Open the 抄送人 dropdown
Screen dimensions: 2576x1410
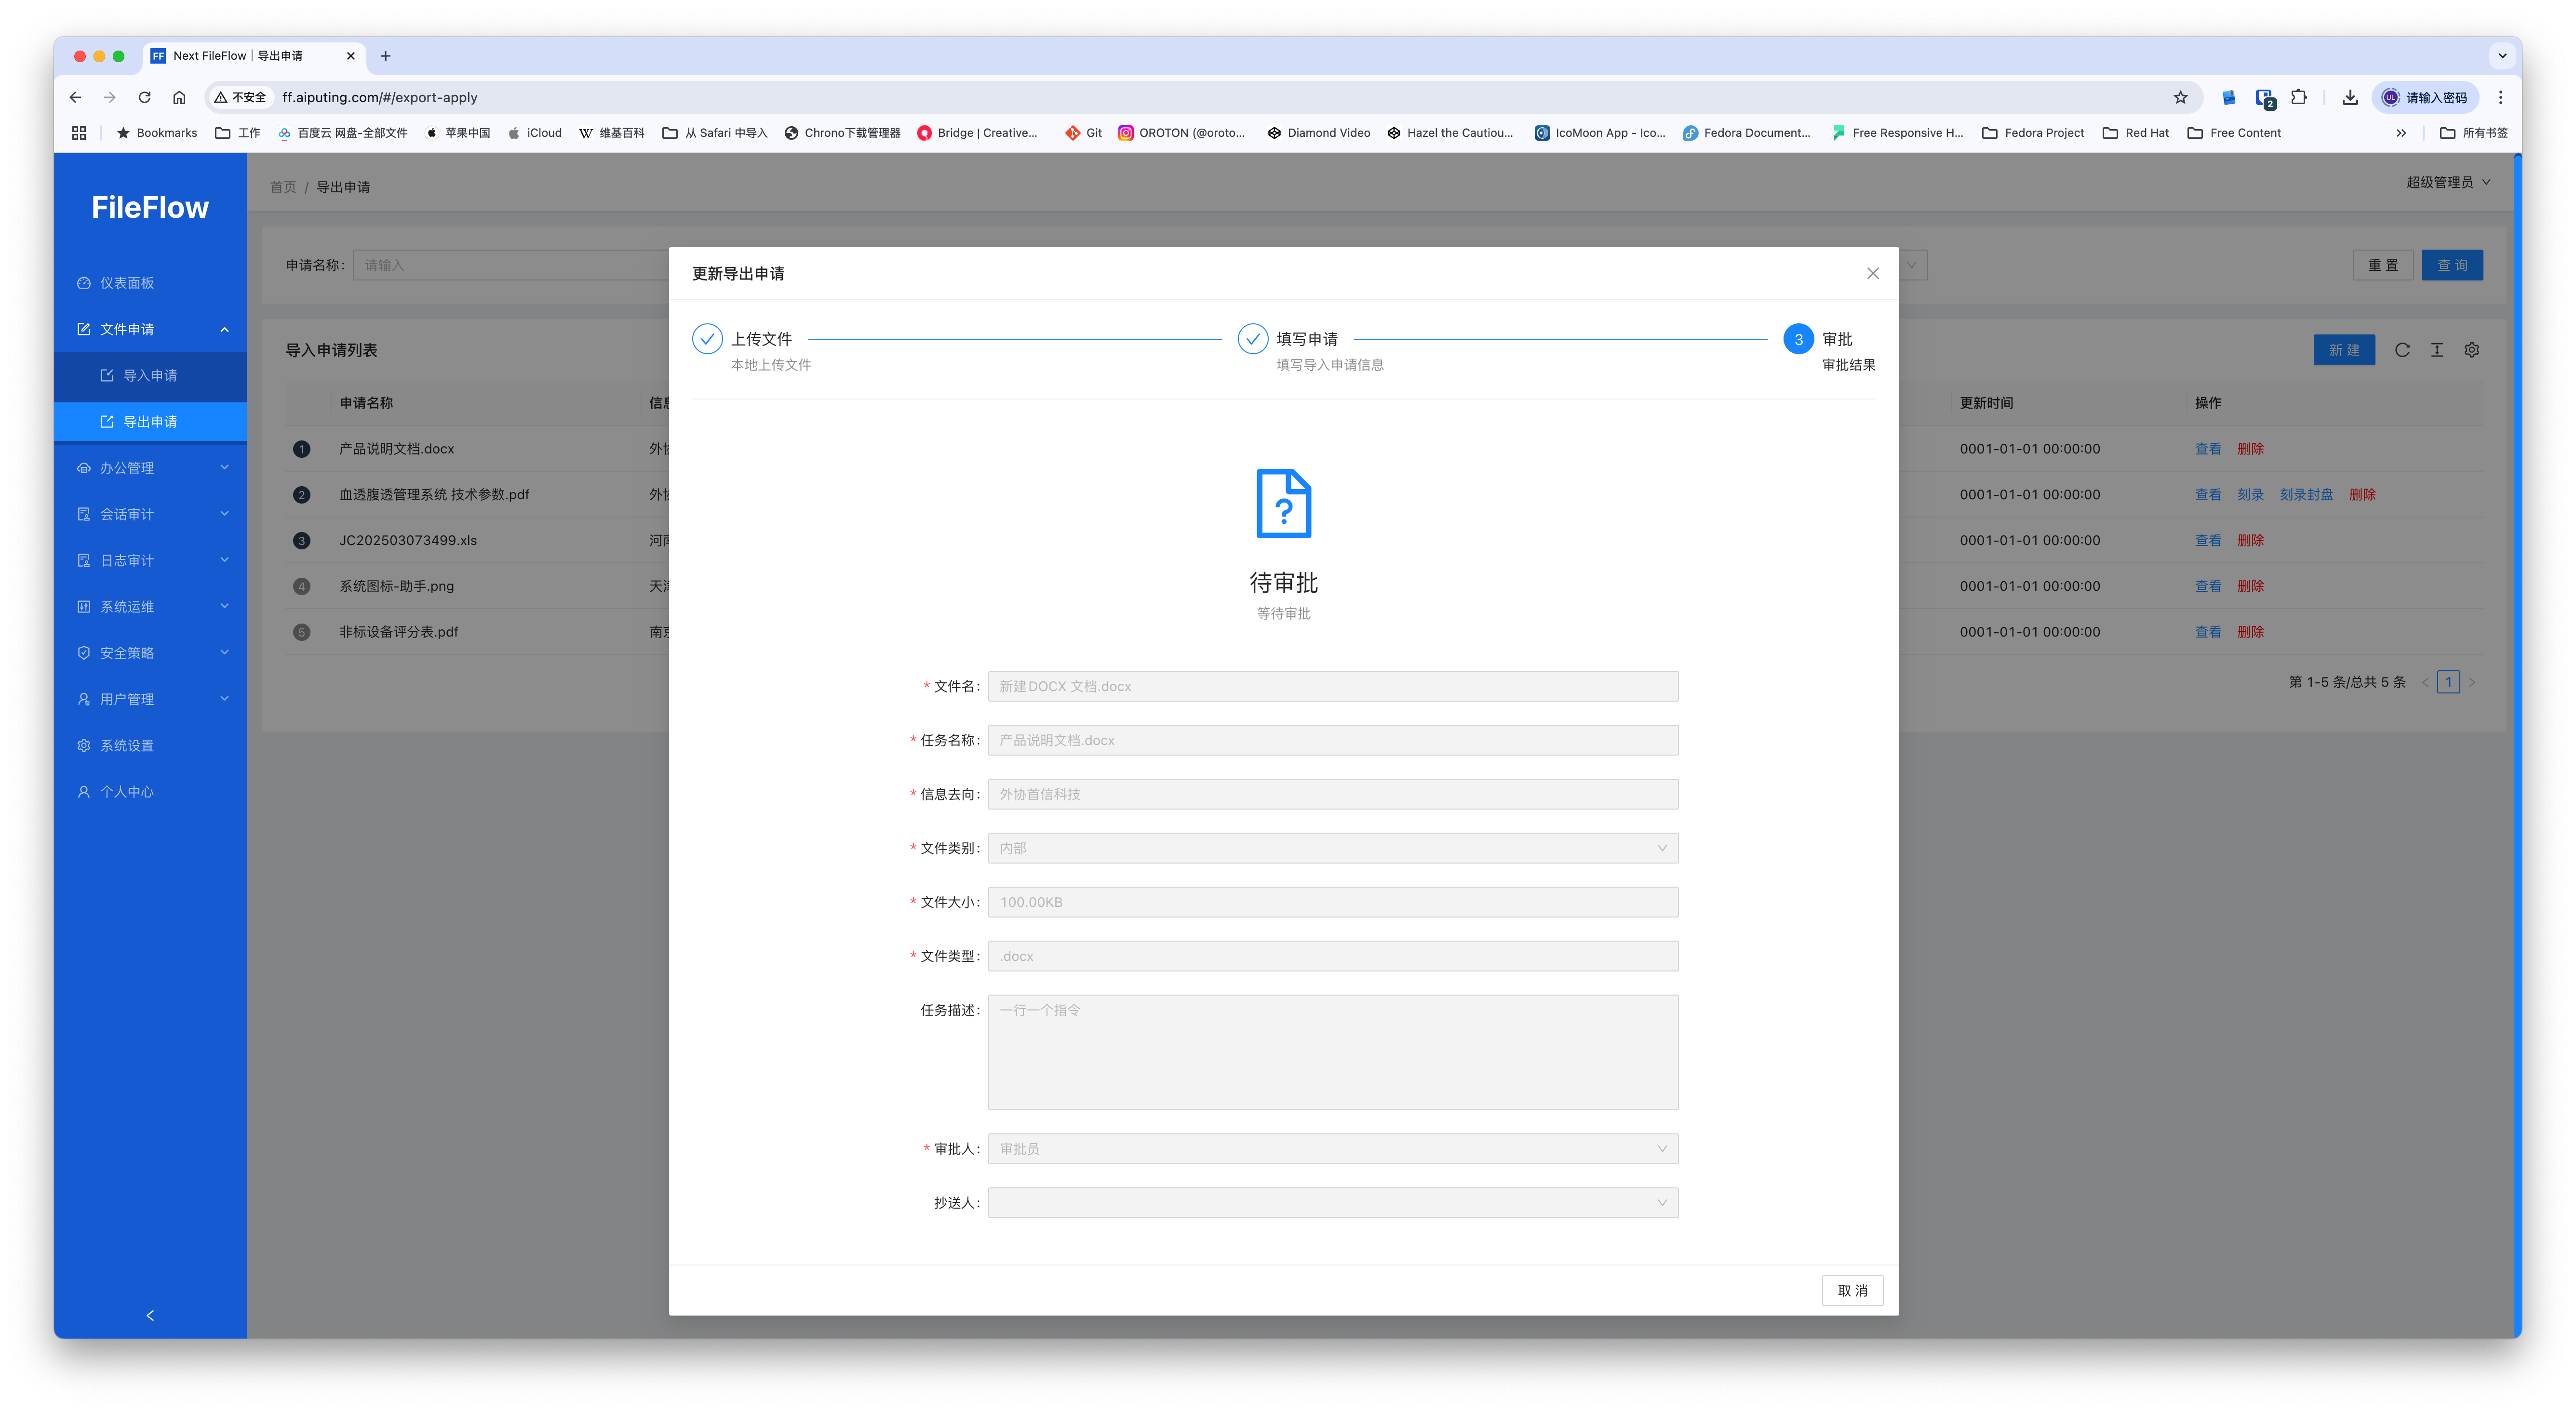coord(1332,1203)
